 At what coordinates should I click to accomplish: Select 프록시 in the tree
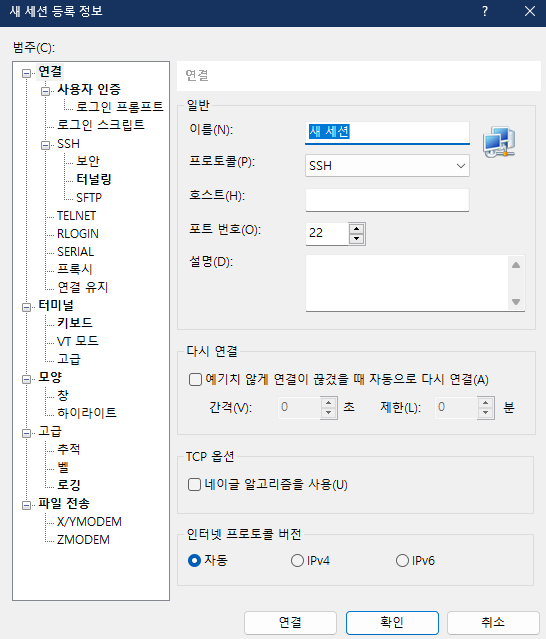[75, 269]
